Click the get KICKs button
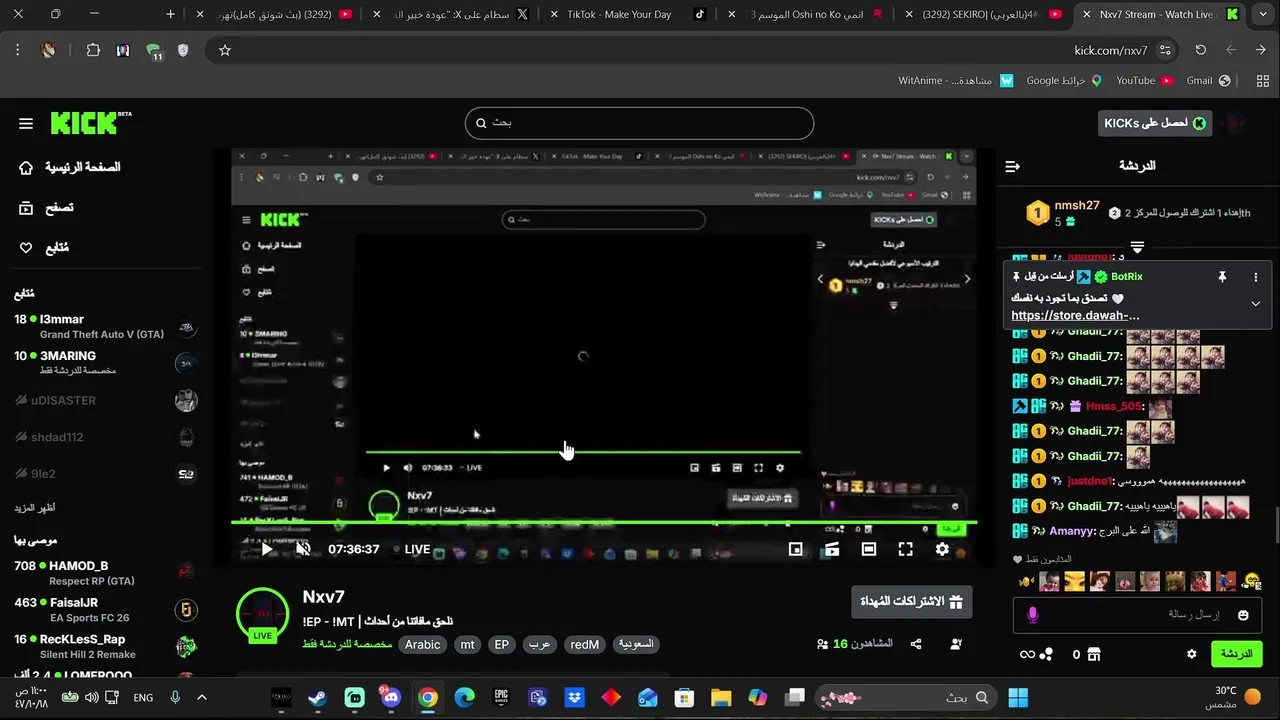This screenshot has height=720, width=1280. pyautogui.click(x=1155, y=123)
